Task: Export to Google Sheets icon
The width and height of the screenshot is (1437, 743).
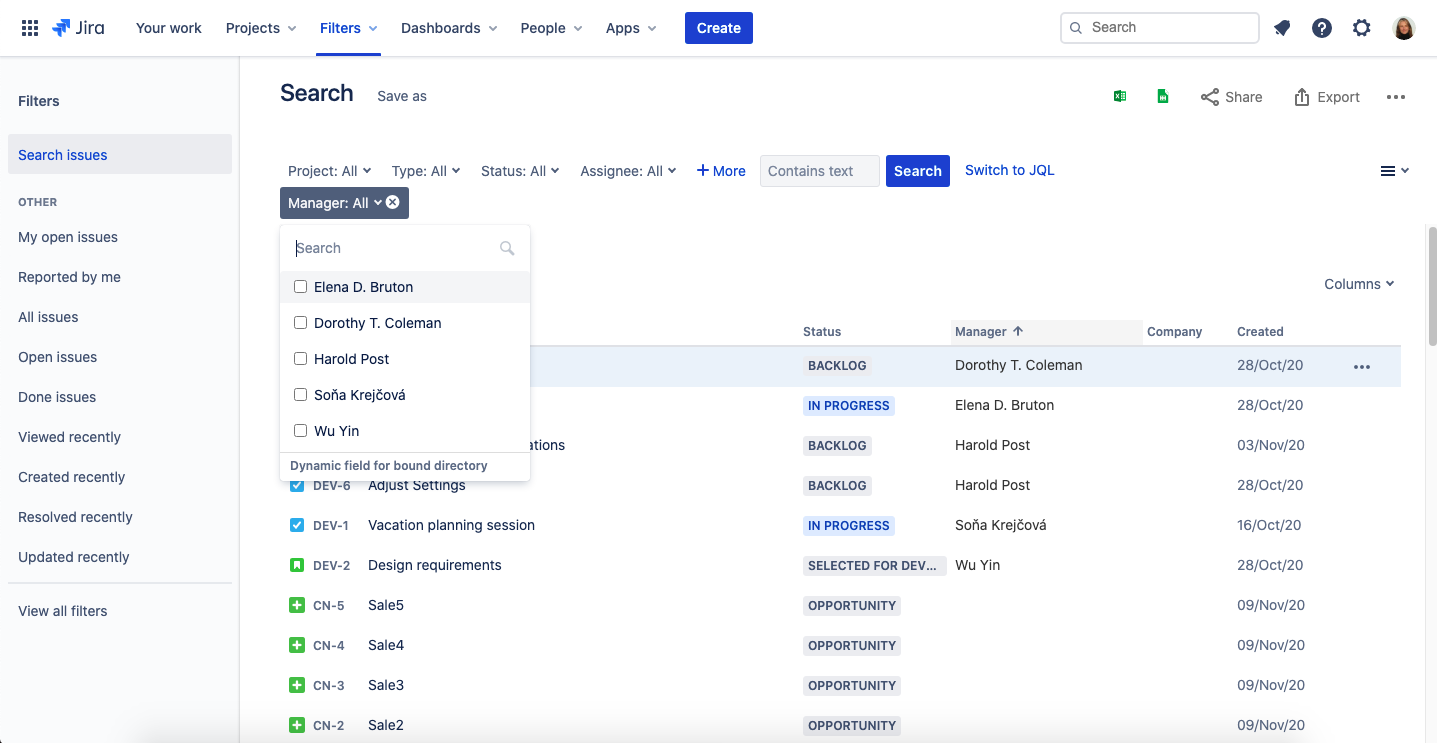Action: tap(1163, 97)
